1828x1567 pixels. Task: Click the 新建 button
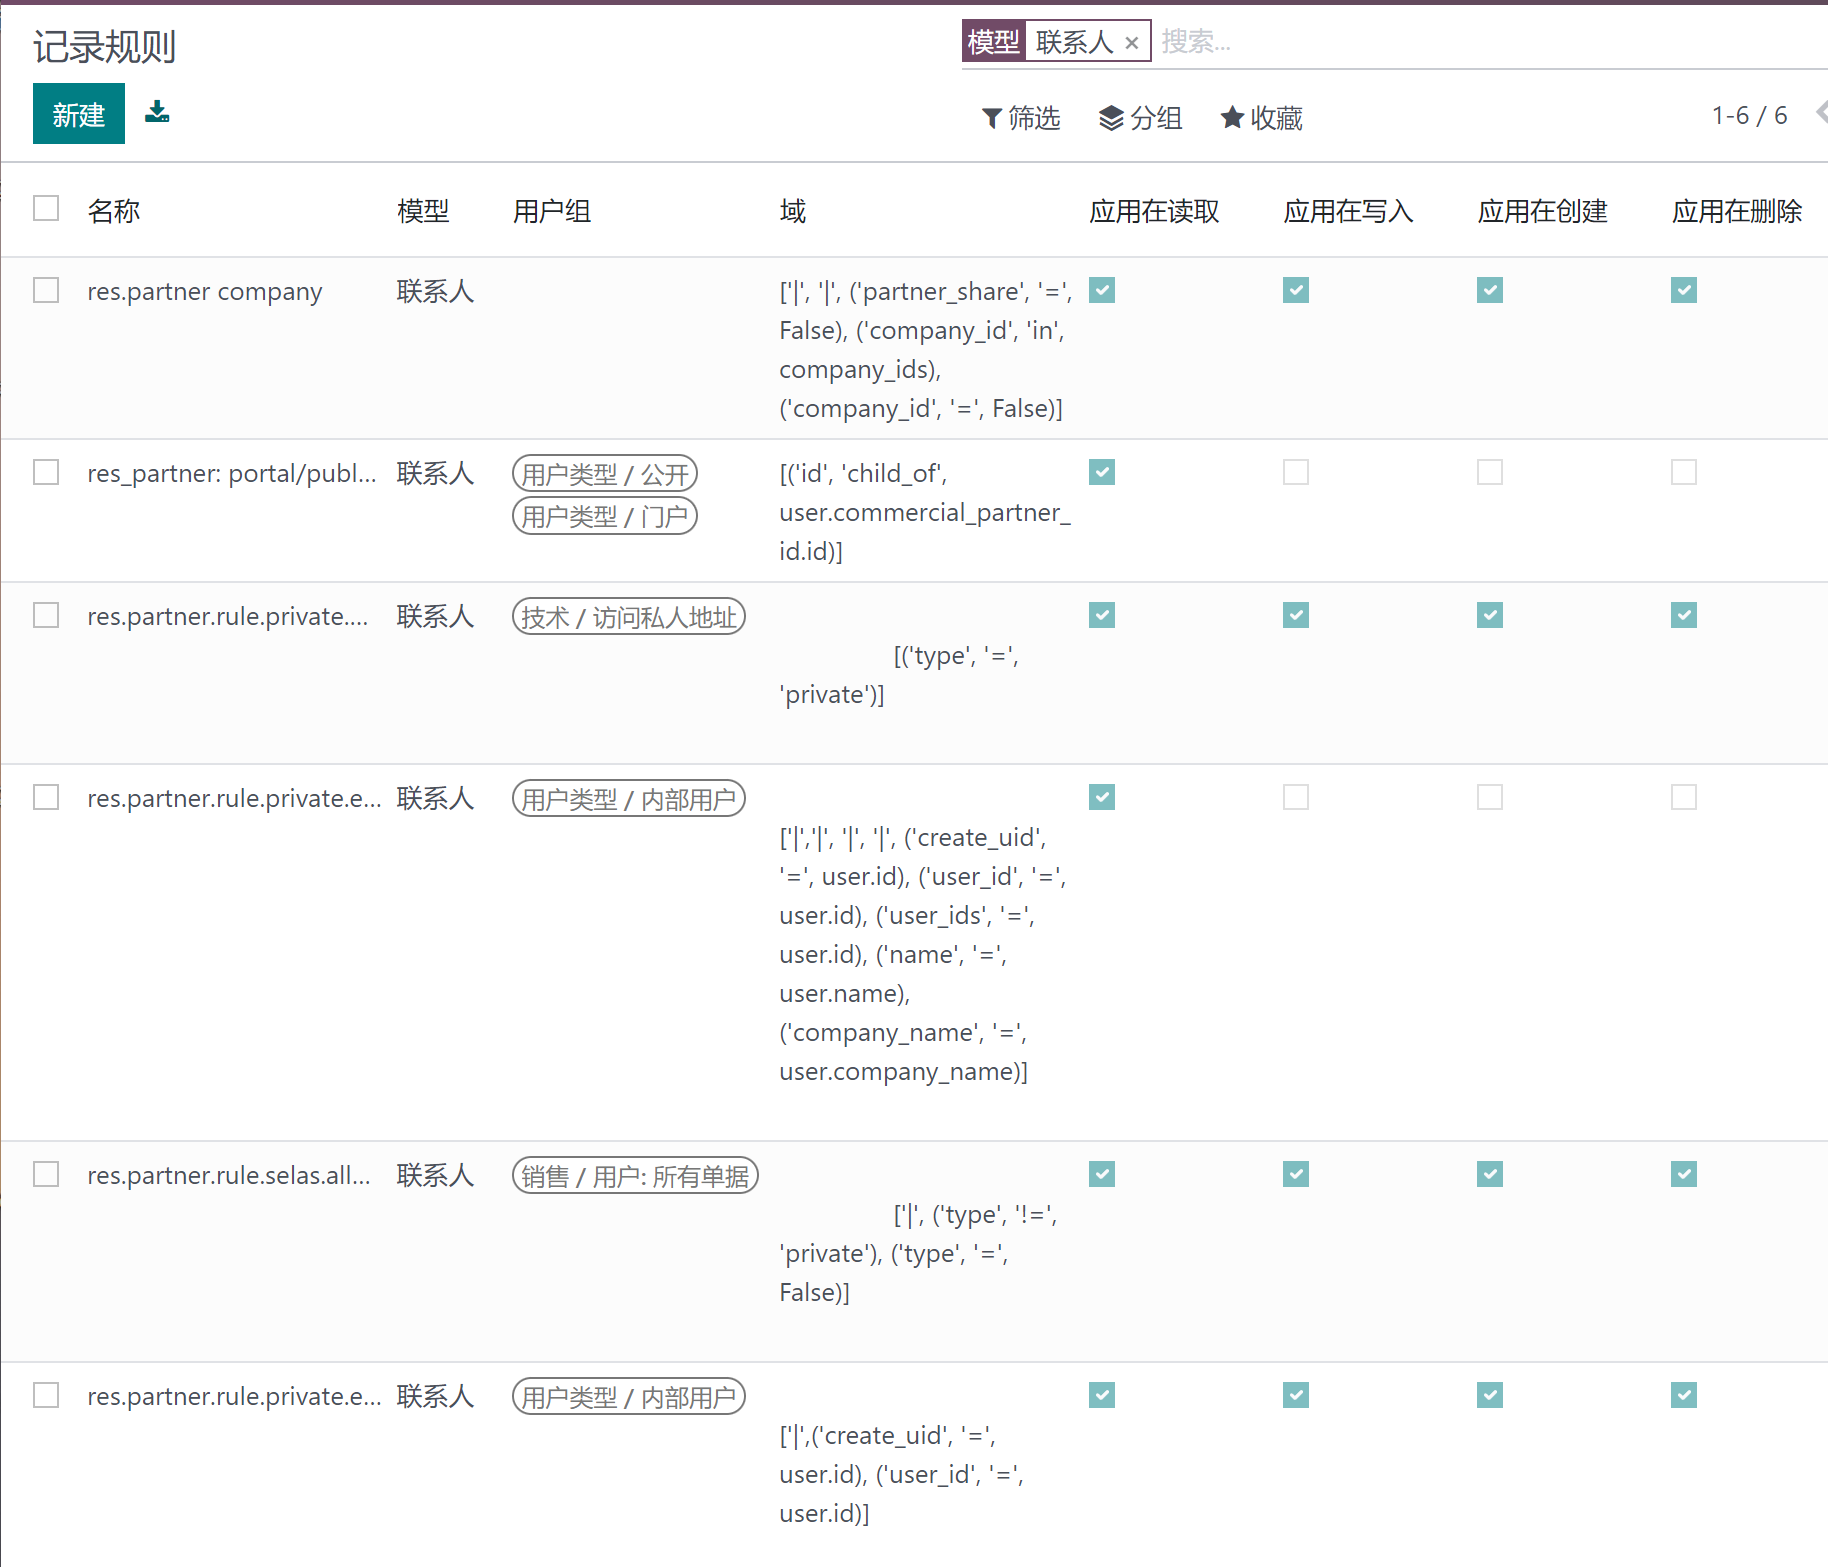78,113
